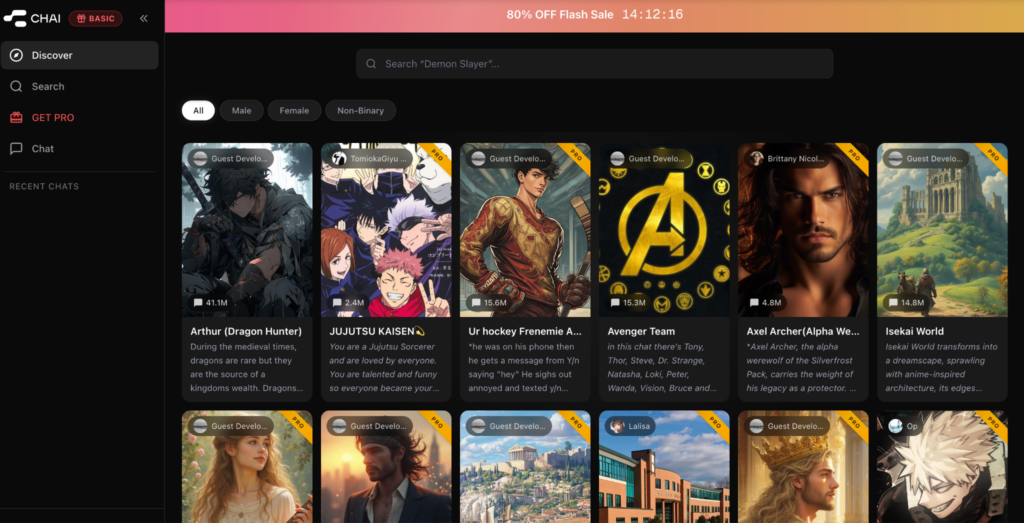Open the school building card by Lalisa
The image size is (1024, 523).
[x=664, y=467]
